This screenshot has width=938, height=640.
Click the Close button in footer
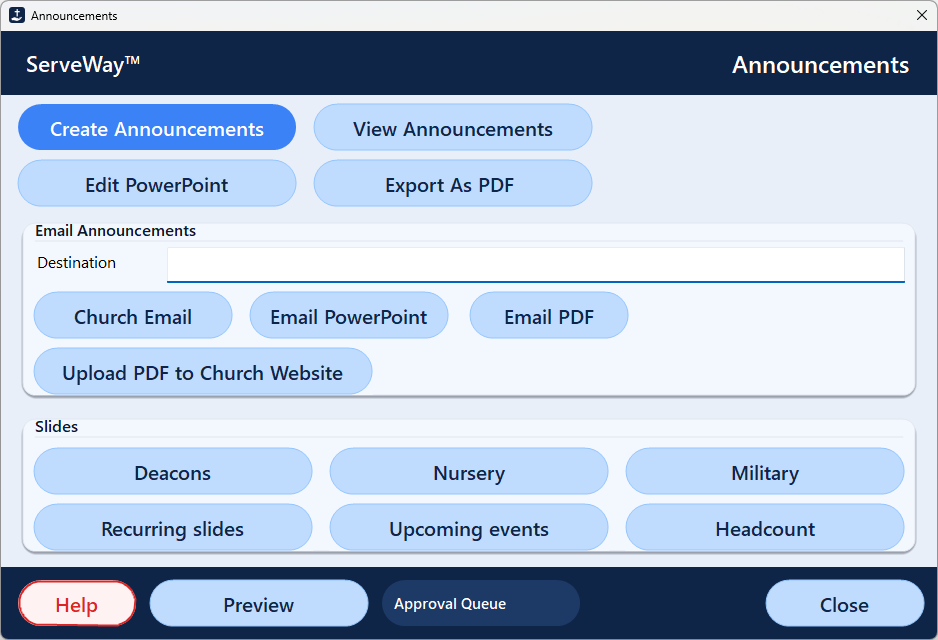(845, 604)
